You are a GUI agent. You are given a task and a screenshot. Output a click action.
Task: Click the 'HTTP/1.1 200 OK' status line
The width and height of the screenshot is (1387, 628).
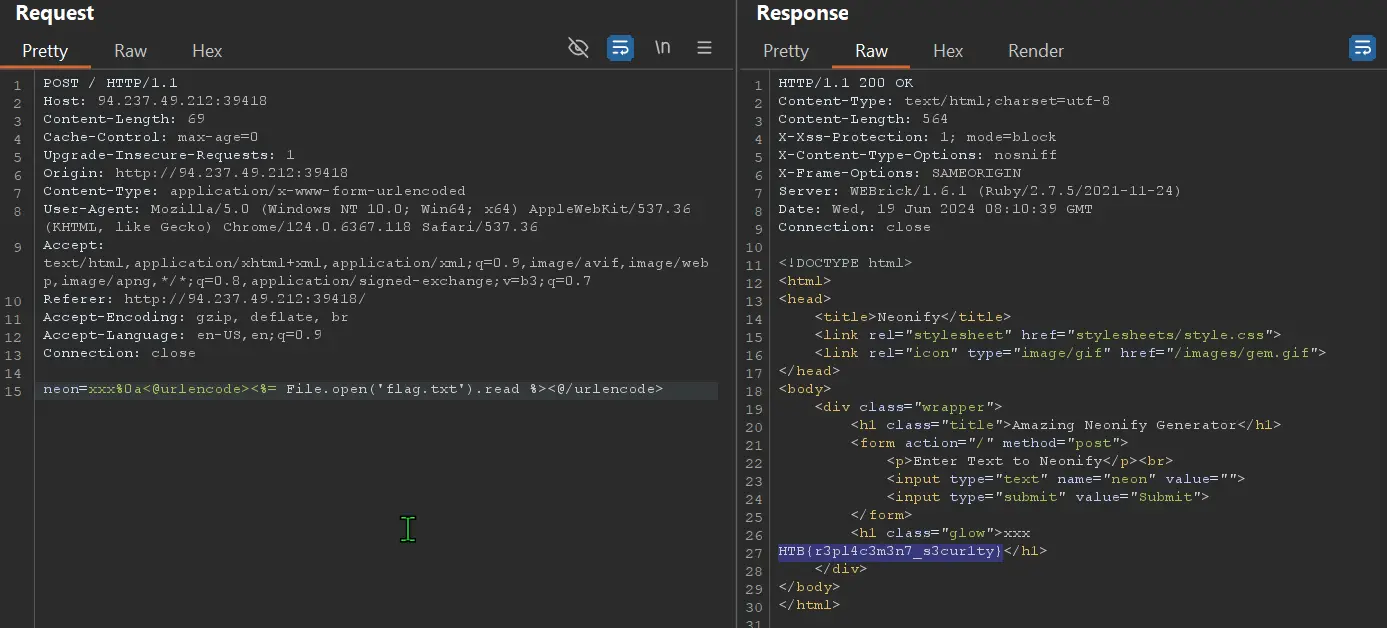coord(846,83)
